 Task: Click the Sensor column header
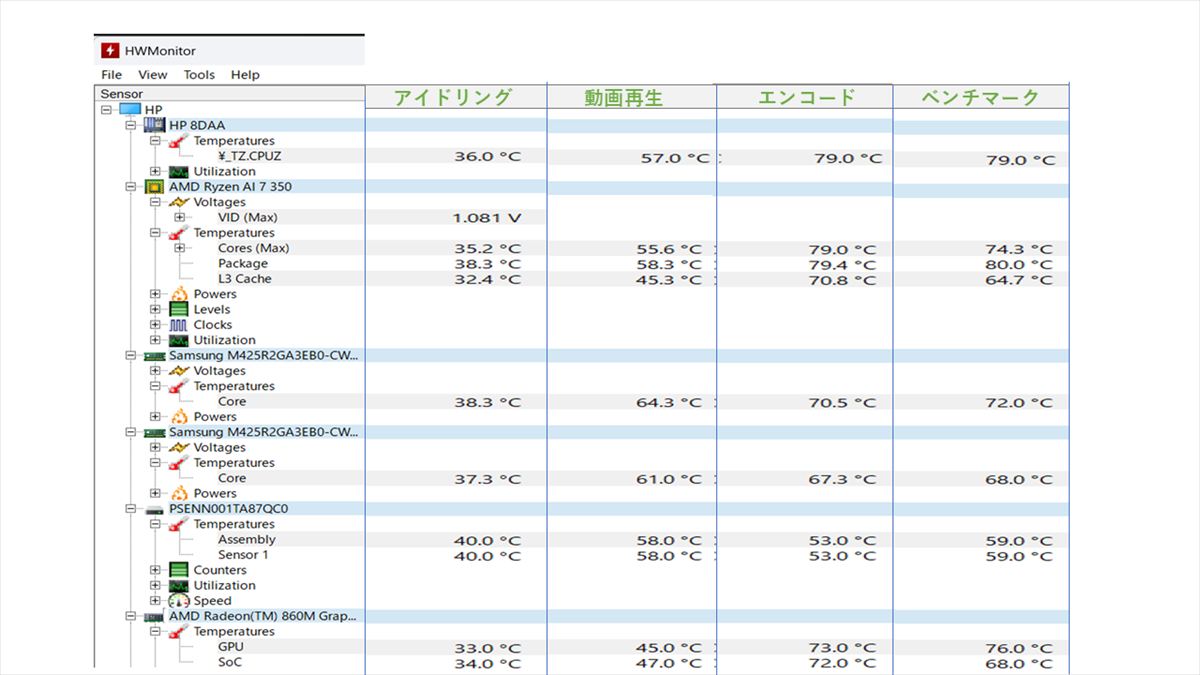tap(122, 94)
